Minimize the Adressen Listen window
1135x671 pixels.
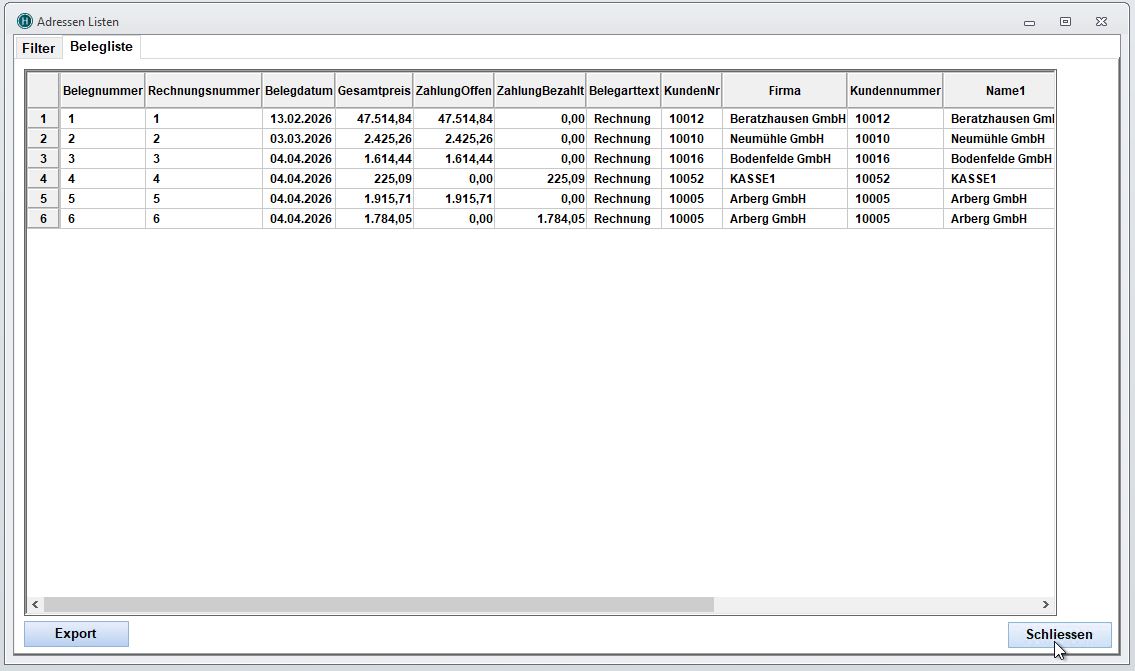(x=1030, y=21)
